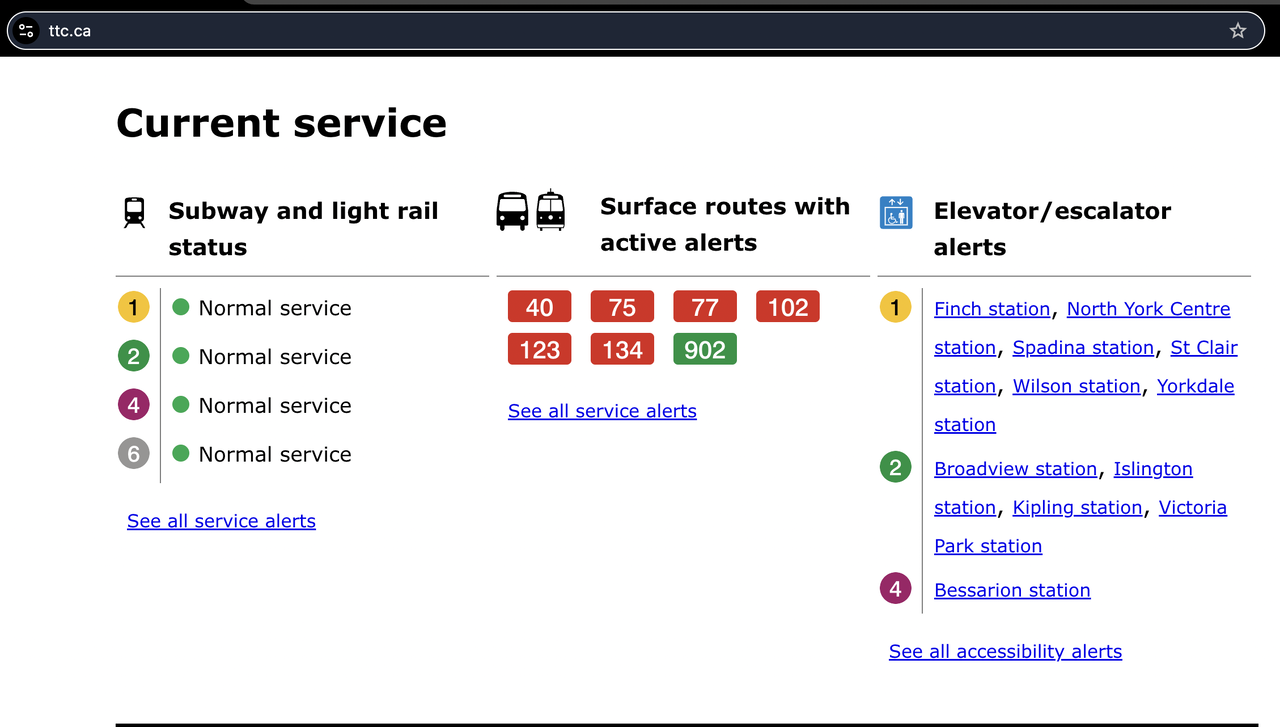Open the Finch station link
The image size is (1280, 727).
point(992,309)
